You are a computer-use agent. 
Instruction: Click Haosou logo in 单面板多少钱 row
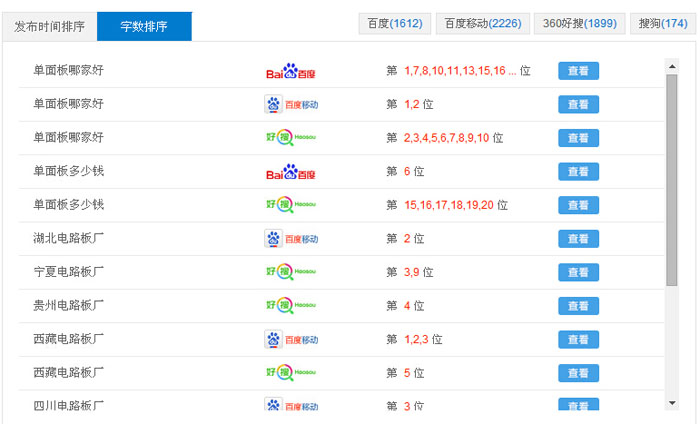point(291,204)
